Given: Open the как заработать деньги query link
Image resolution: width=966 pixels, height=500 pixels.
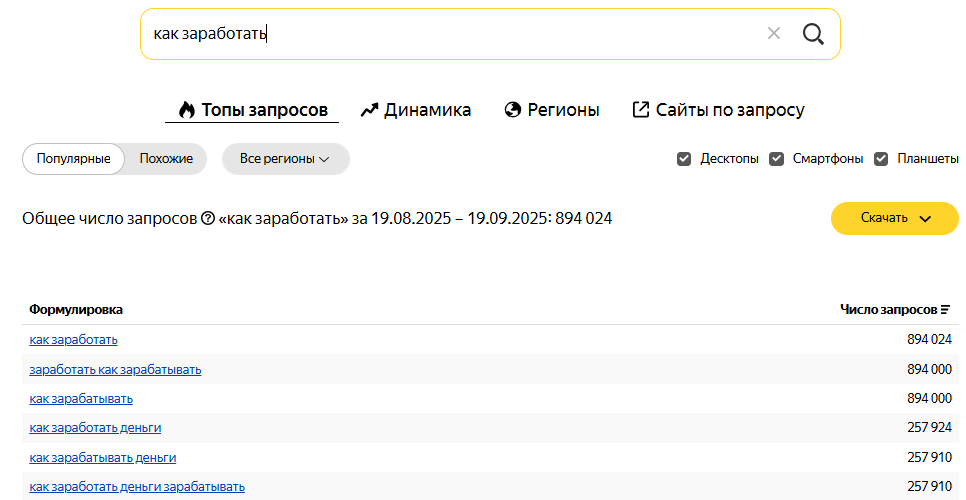Looking at the screenshot, I should (x=95, y=428).
